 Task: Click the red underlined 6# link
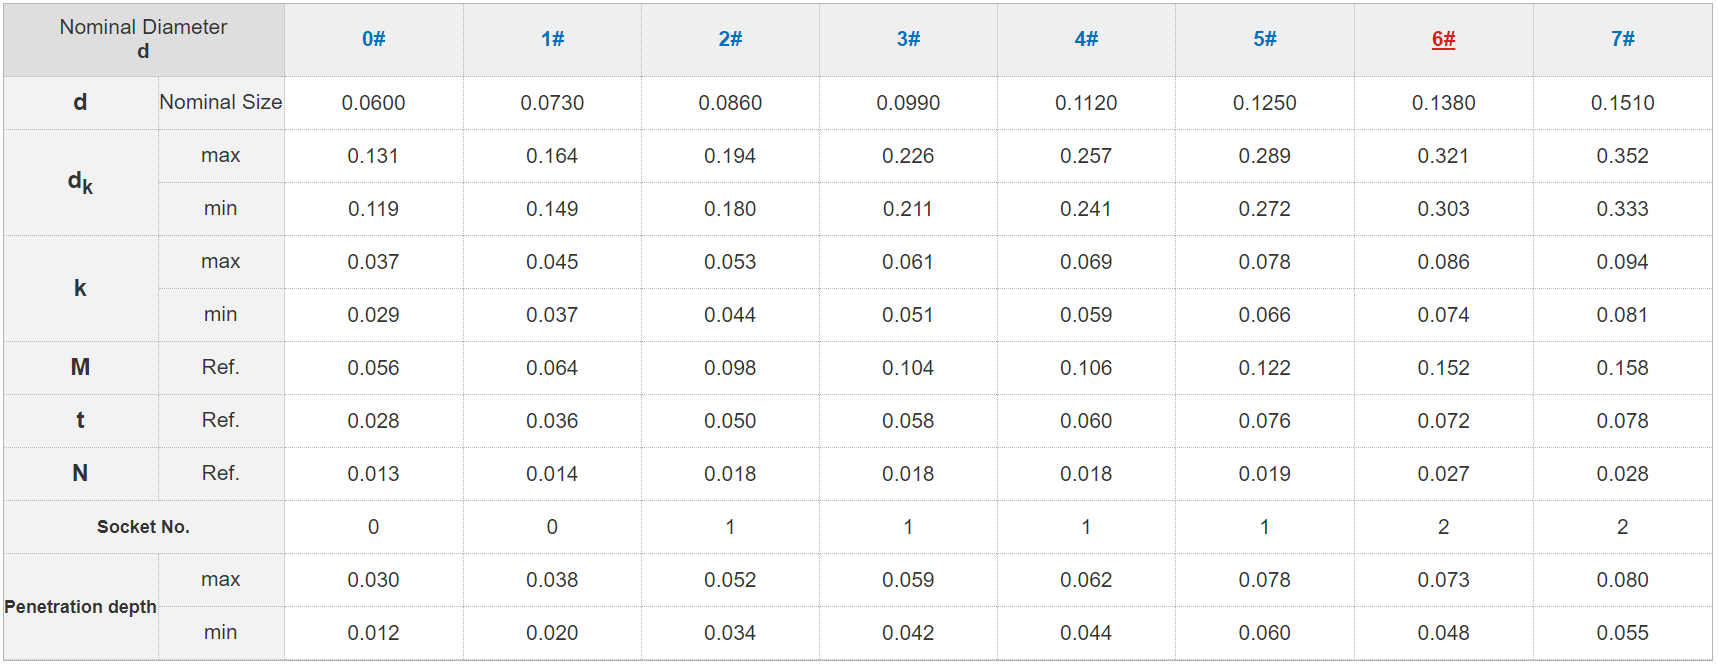click(x=1443, y=39)
